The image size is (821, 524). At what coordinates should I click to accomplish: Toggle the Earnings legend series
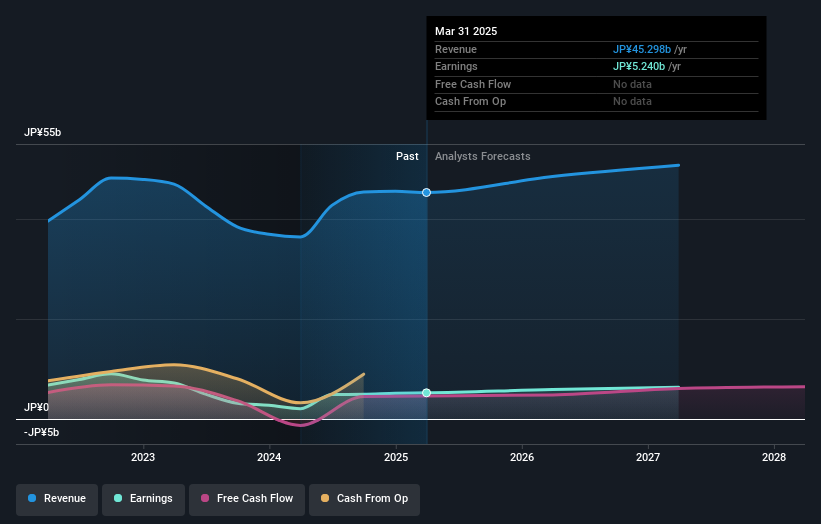pos(143,499)
